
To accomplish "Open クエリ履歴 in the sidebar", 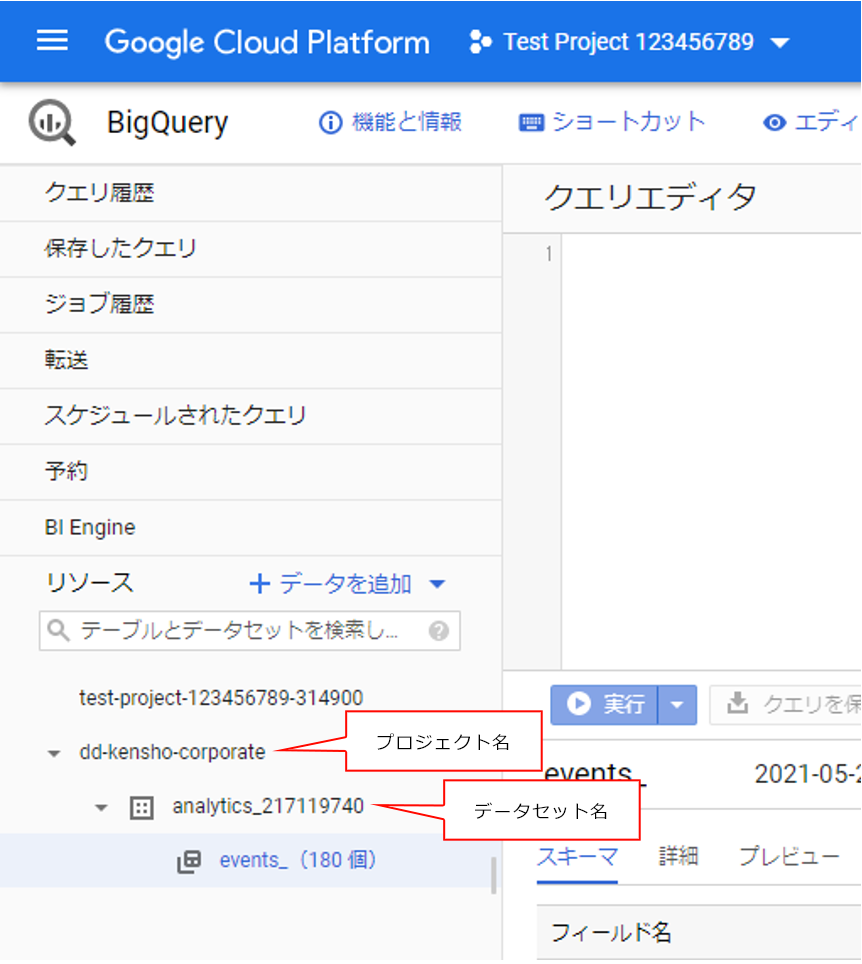I will (100, 193).
